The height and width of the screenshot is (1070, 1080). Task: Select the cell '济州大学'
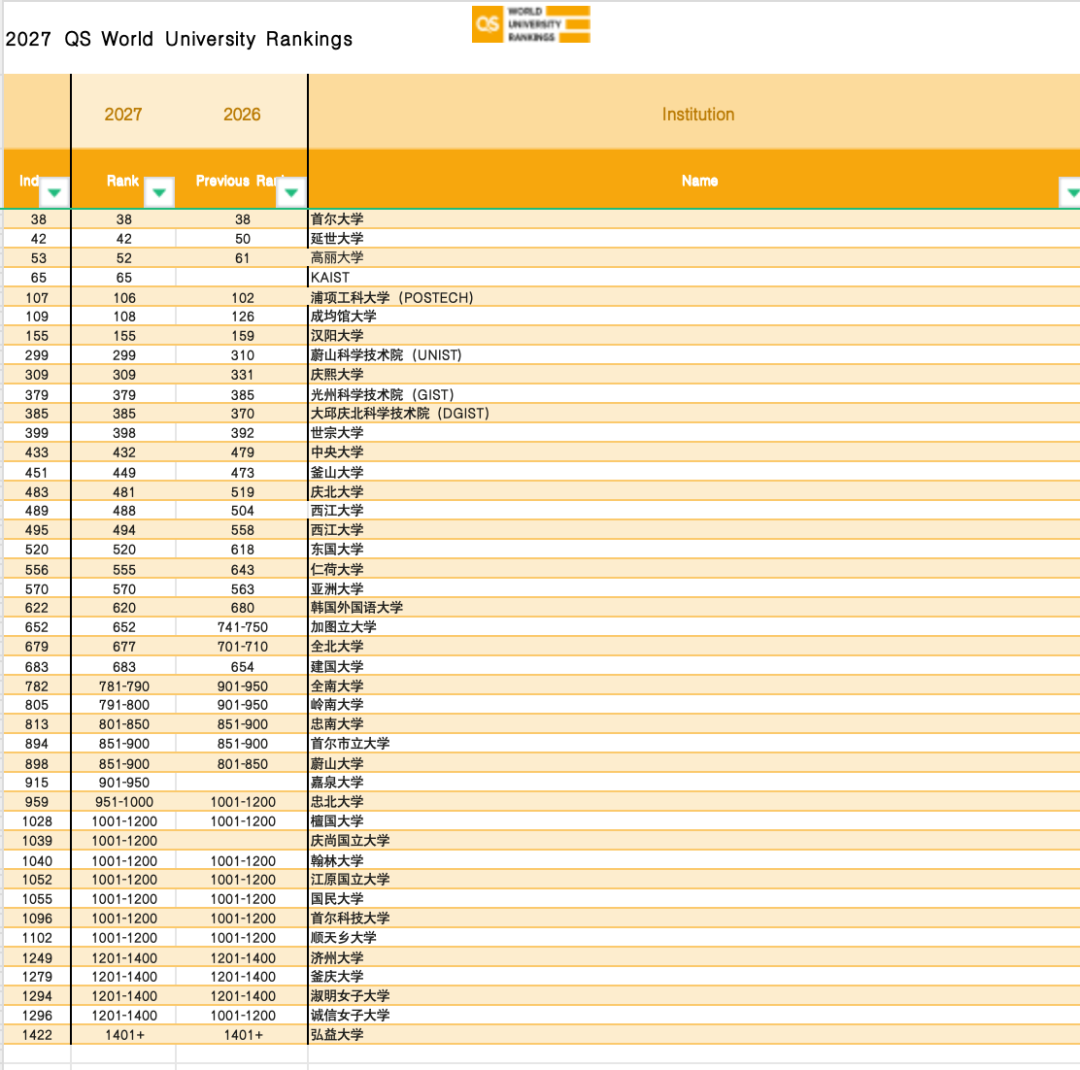coord(694,958)
